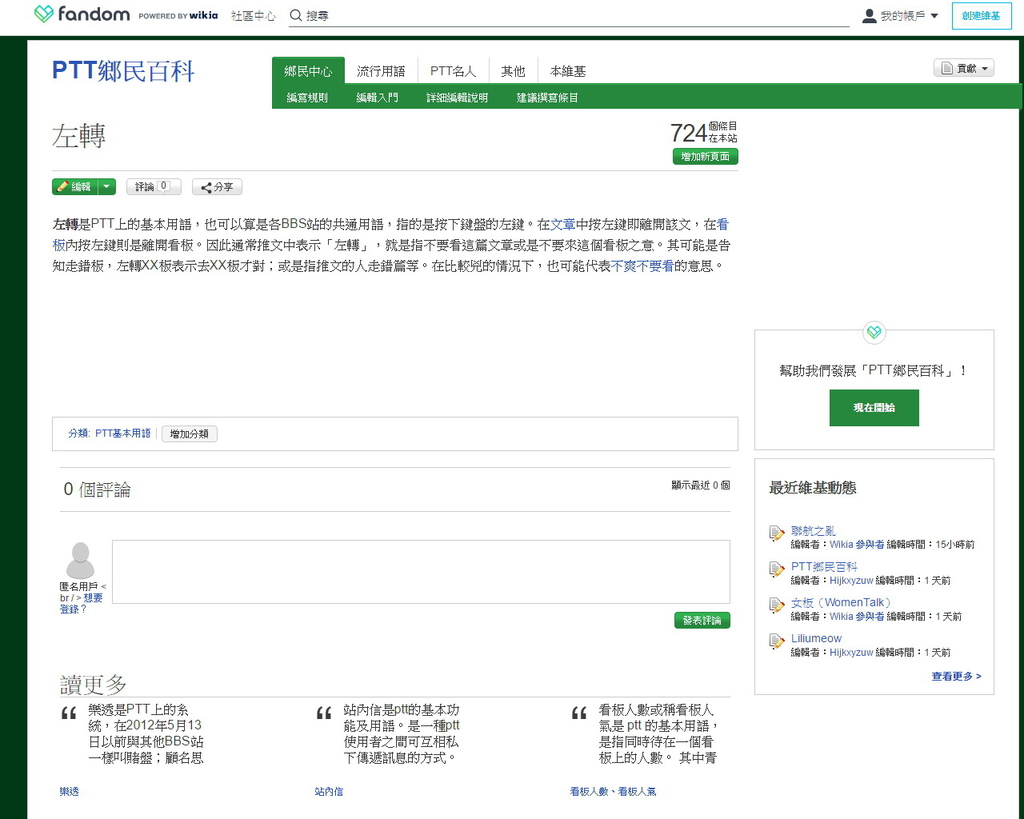Click the 評論 comments button
The height and width of the screenshot is (819, 1024).
pyautogui.click(x=153, y=187)
